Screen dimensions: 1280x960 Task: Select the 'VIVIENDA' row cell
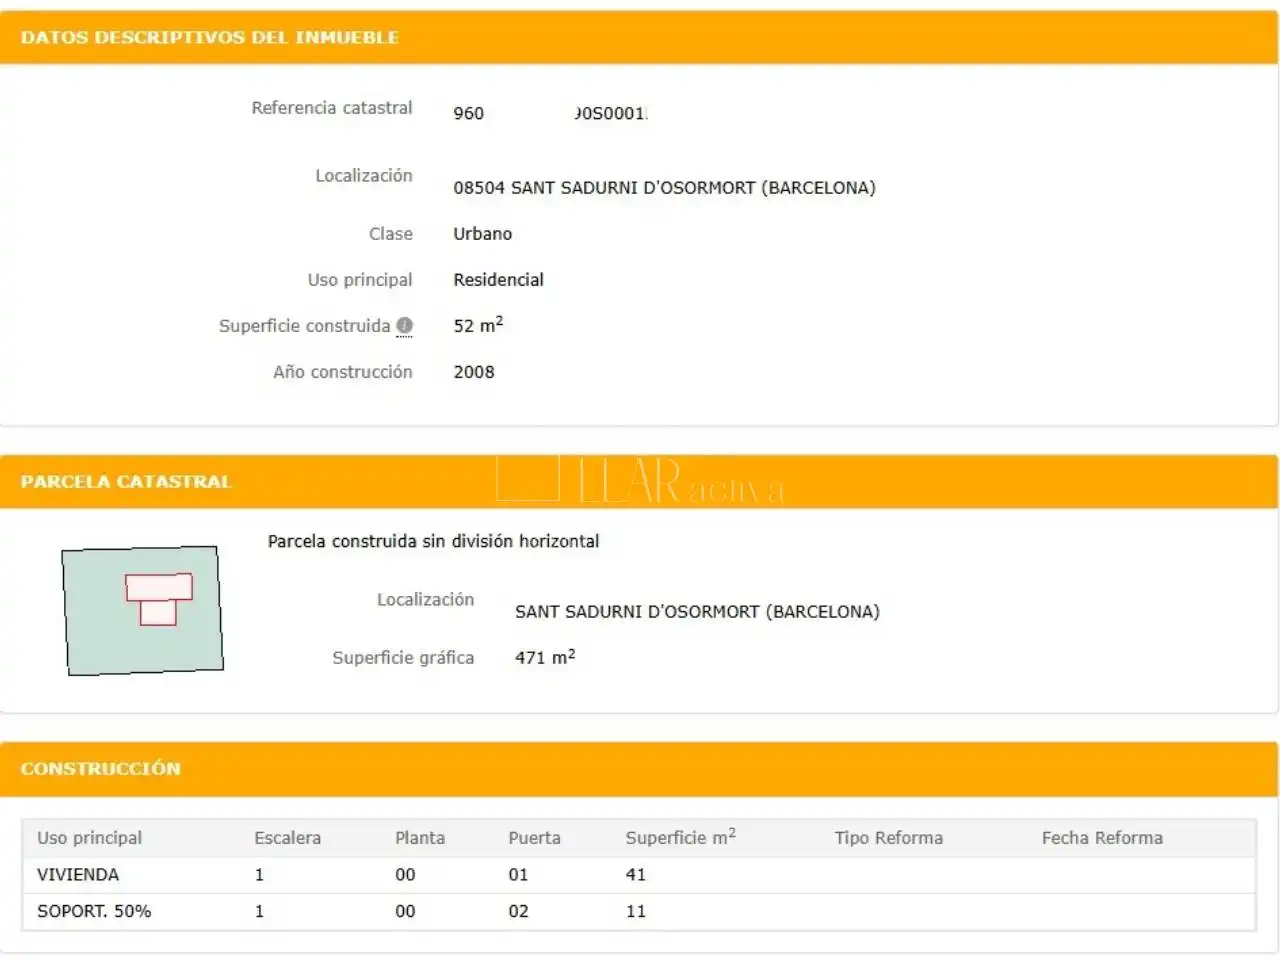pyautogui.click(x=78, y=875)
